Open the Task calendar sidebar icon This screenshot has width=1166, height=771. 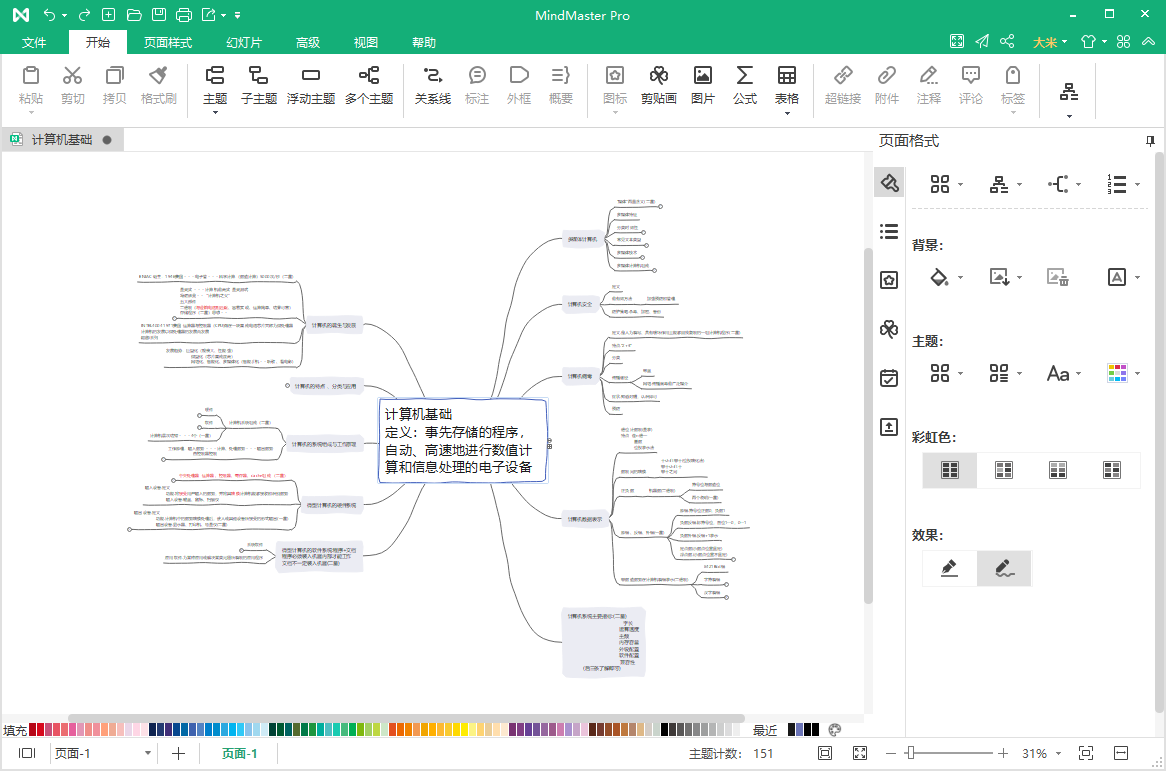(x=889, y=378)
